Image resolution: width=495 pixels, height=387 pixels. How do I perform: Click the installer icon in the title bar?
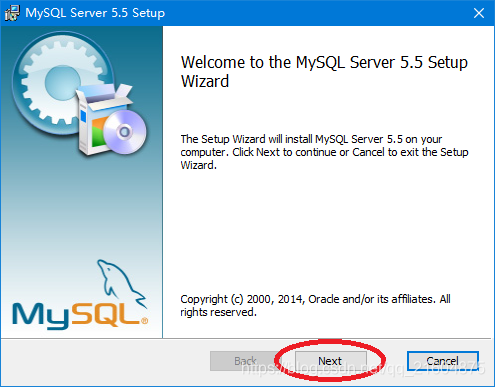pyautogui.click(x=12, y=13)
